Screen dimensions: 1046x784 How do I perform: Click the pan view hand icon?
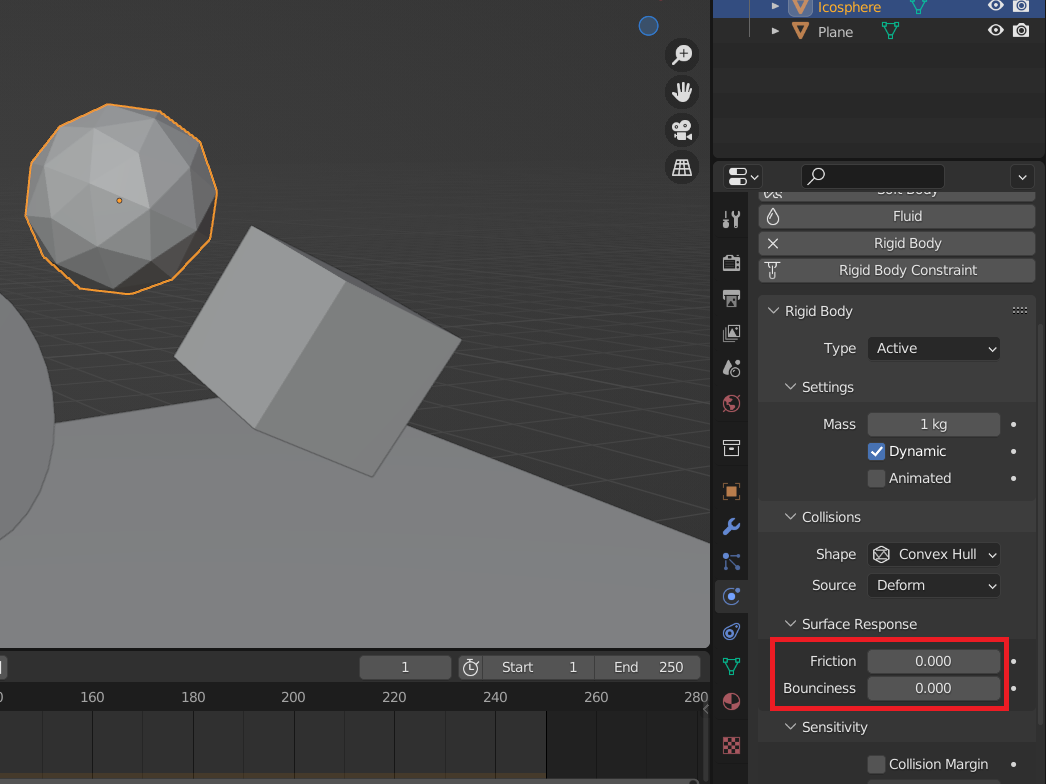pos(682,93)
